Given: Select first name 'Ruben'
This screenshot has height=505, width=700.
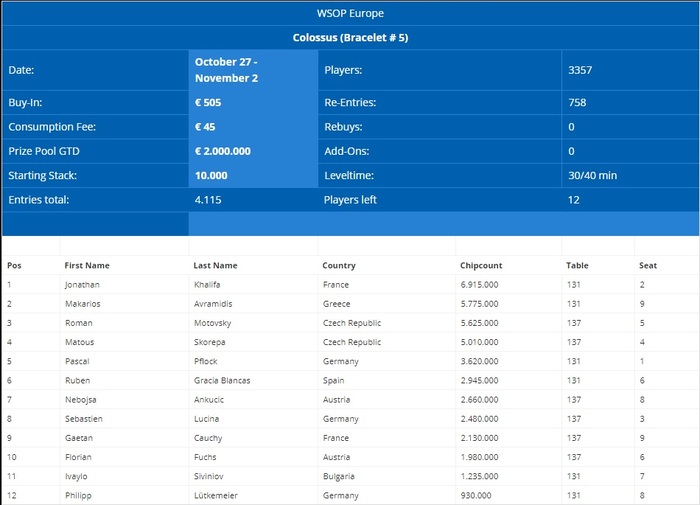Looking at the screenshot, I should [x=78, y=381].
